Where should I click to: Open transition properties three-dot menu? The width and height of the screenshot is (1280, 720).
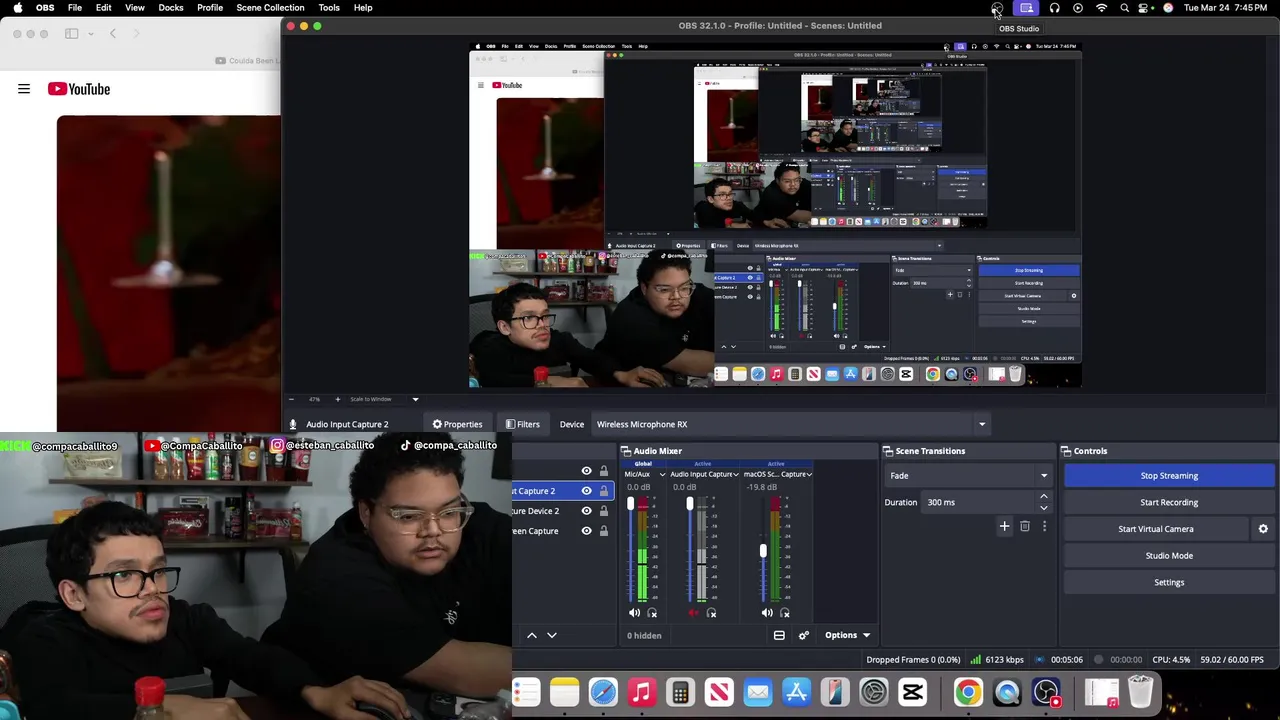click(1044, 526)
